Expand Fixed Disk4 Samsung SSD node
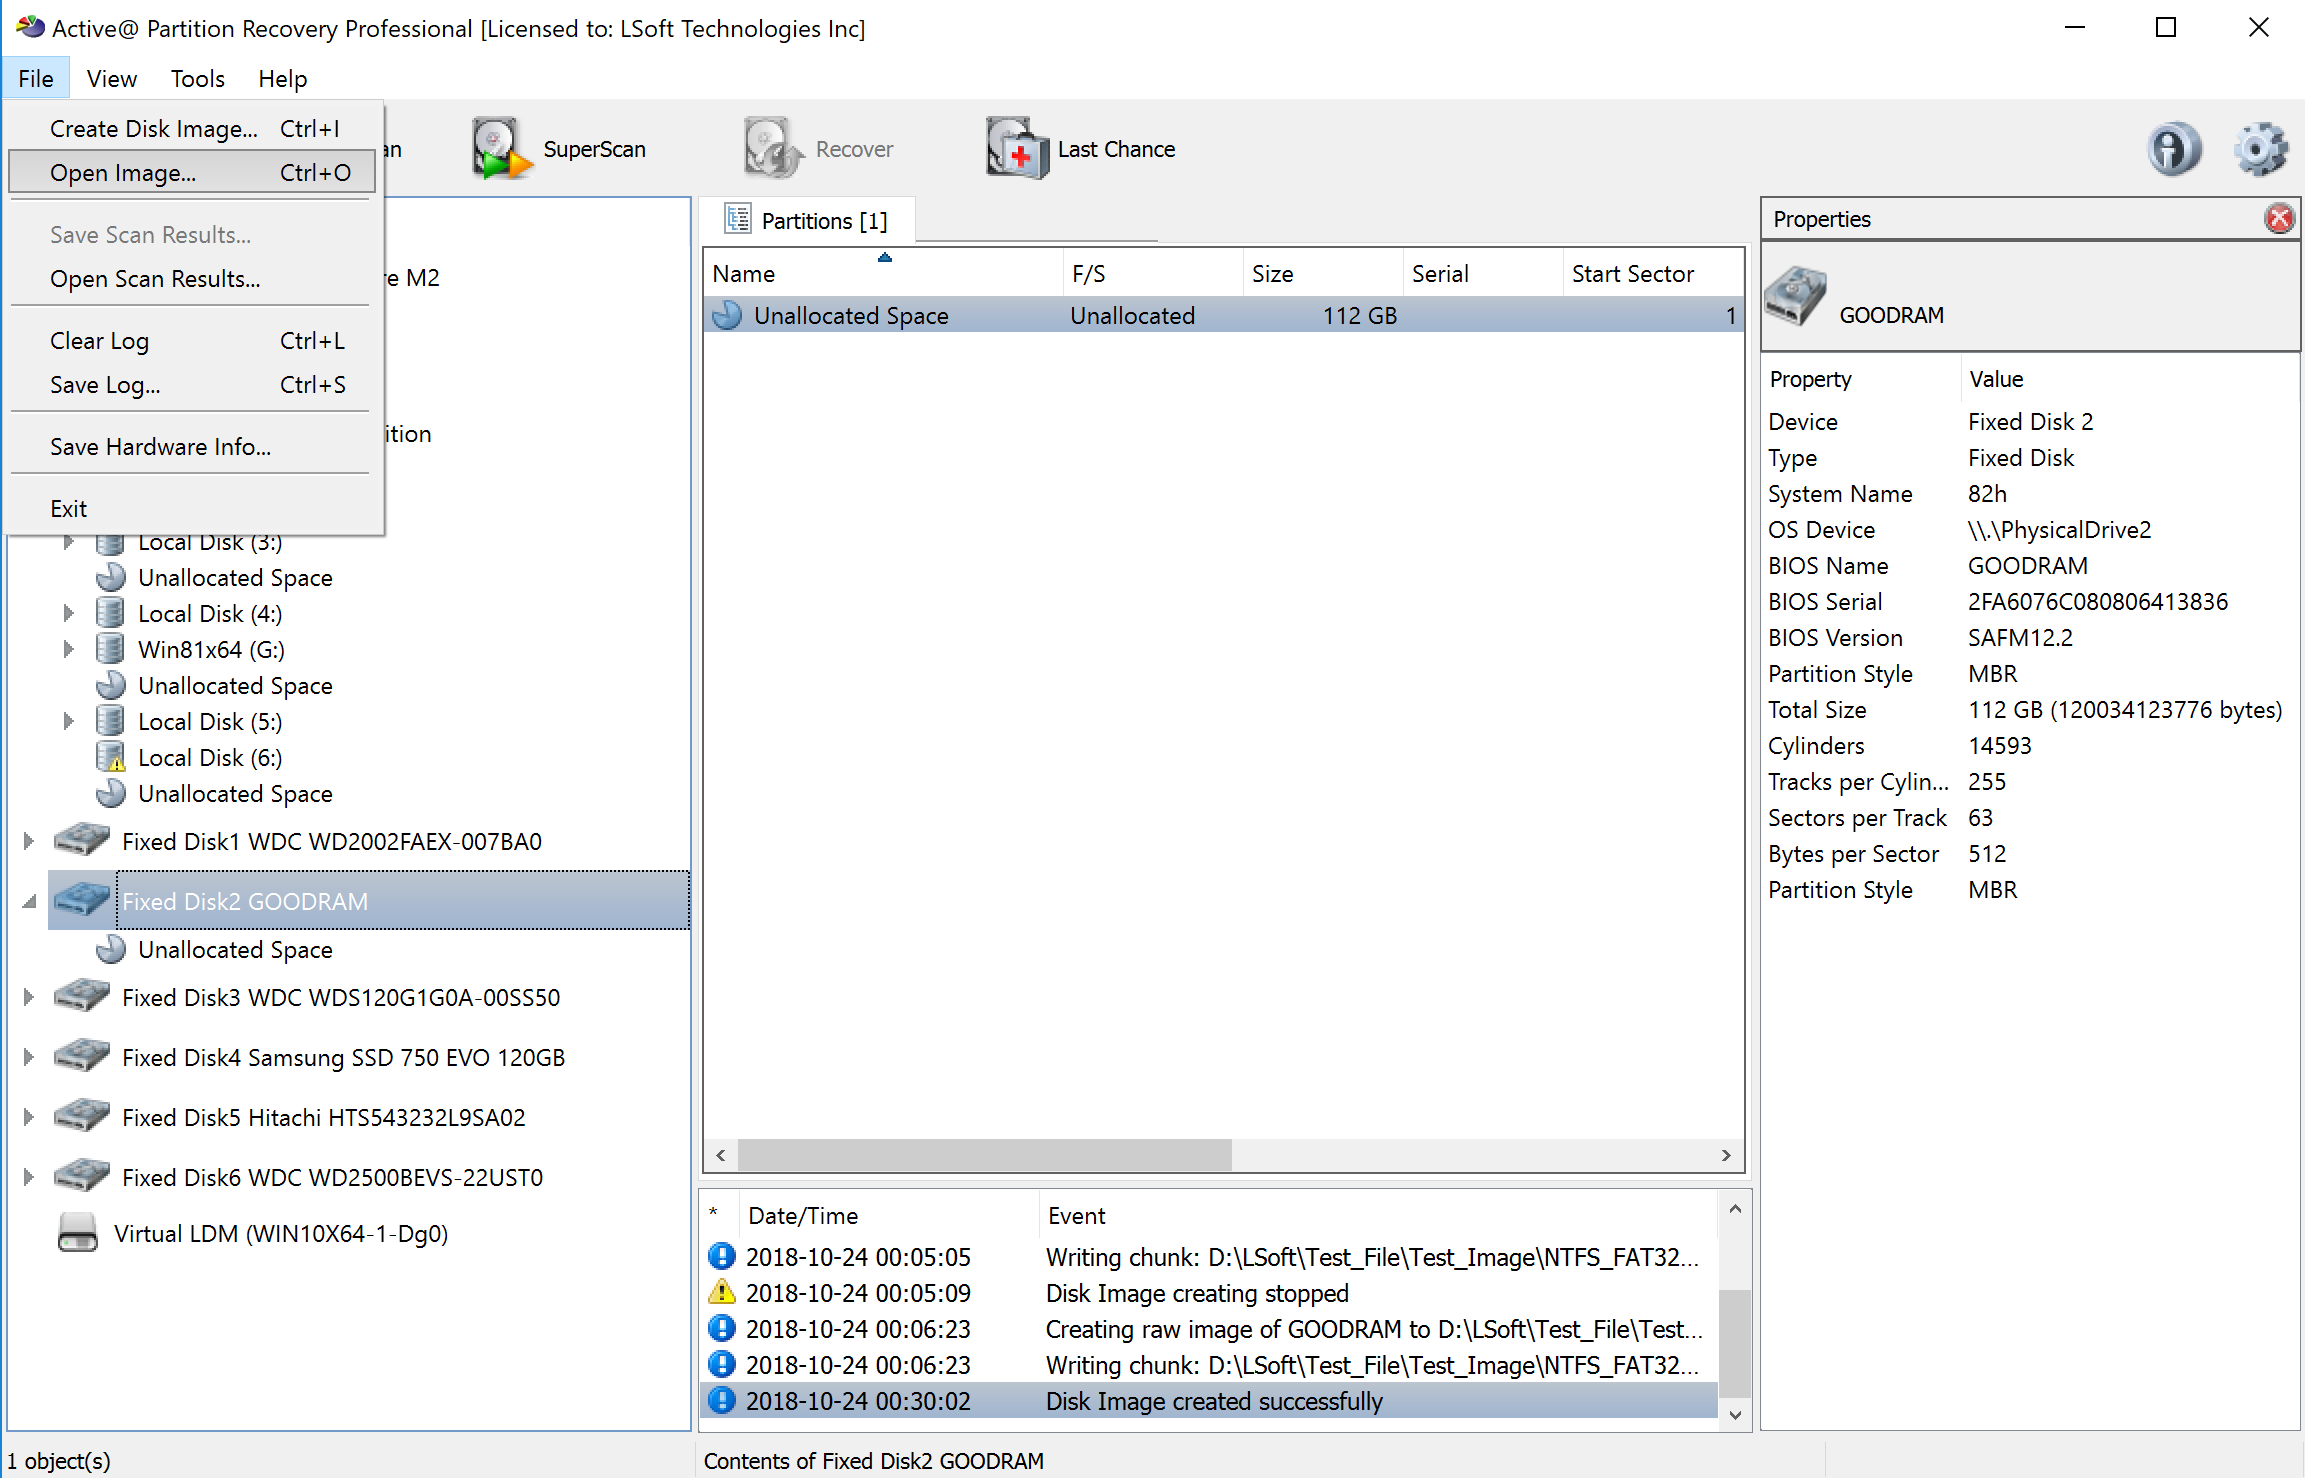Image resolution: width=2305 pixels, height=1478 pixels. pos(29,1057)
